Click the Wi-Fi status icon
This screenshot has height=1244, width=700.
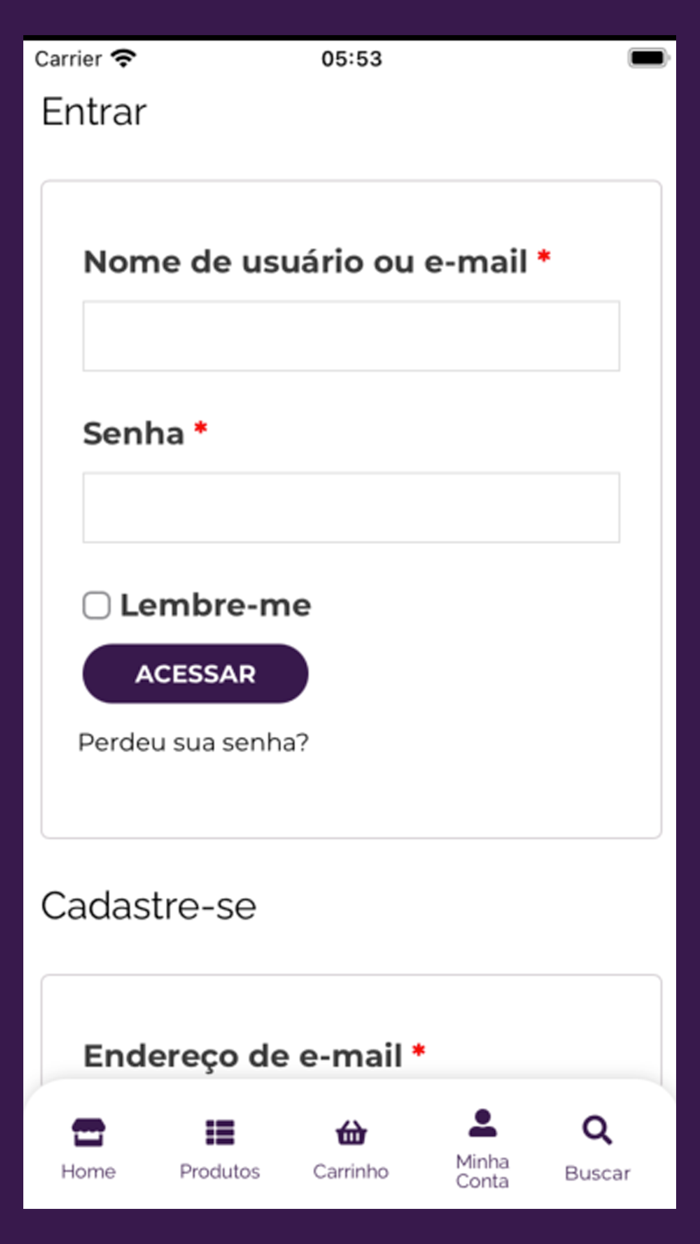(123, 57)
